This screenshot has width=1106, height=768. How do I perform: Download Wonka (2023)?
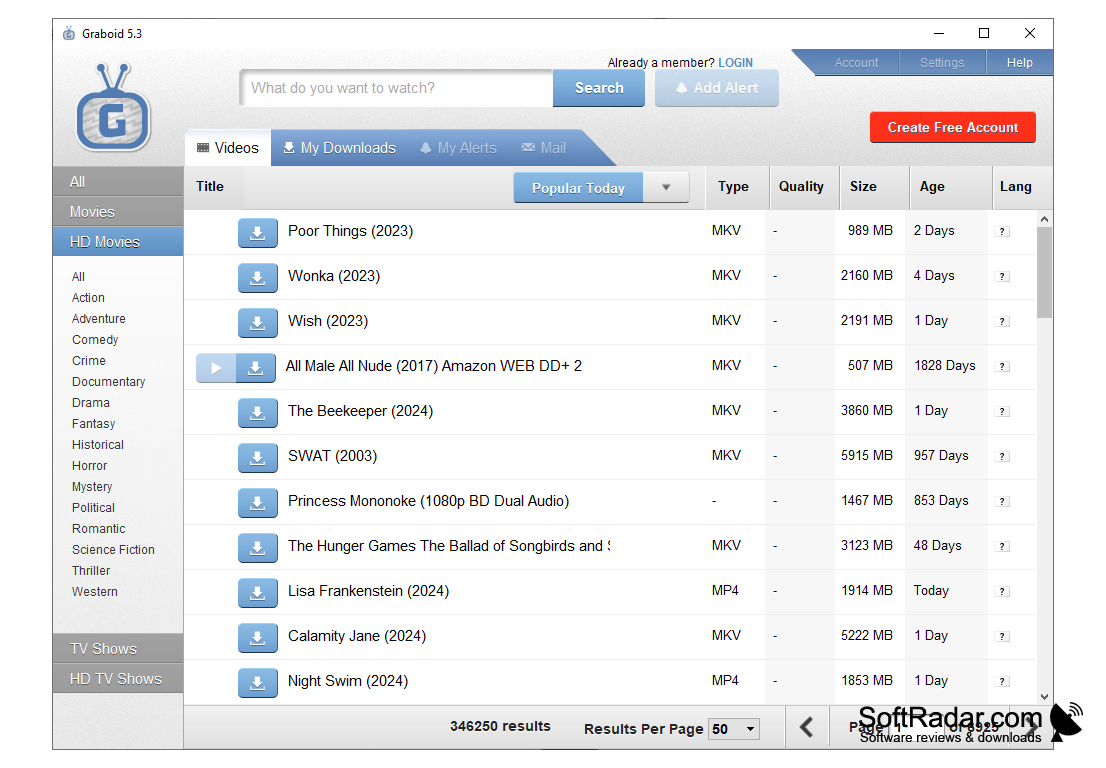[x=258, y=277]
